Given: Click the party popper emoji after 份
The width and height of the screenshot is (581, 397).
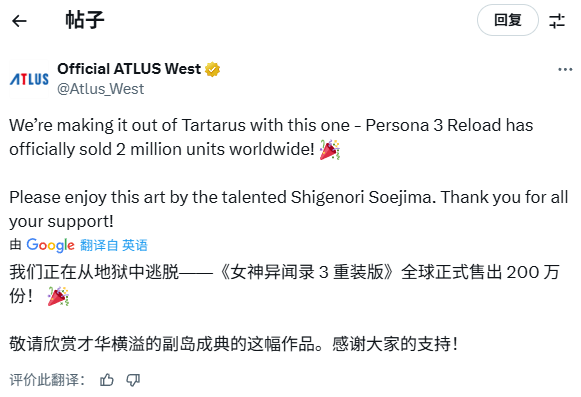Looking at the screenshot, I should pyautogui.click(x=58, y=296).
